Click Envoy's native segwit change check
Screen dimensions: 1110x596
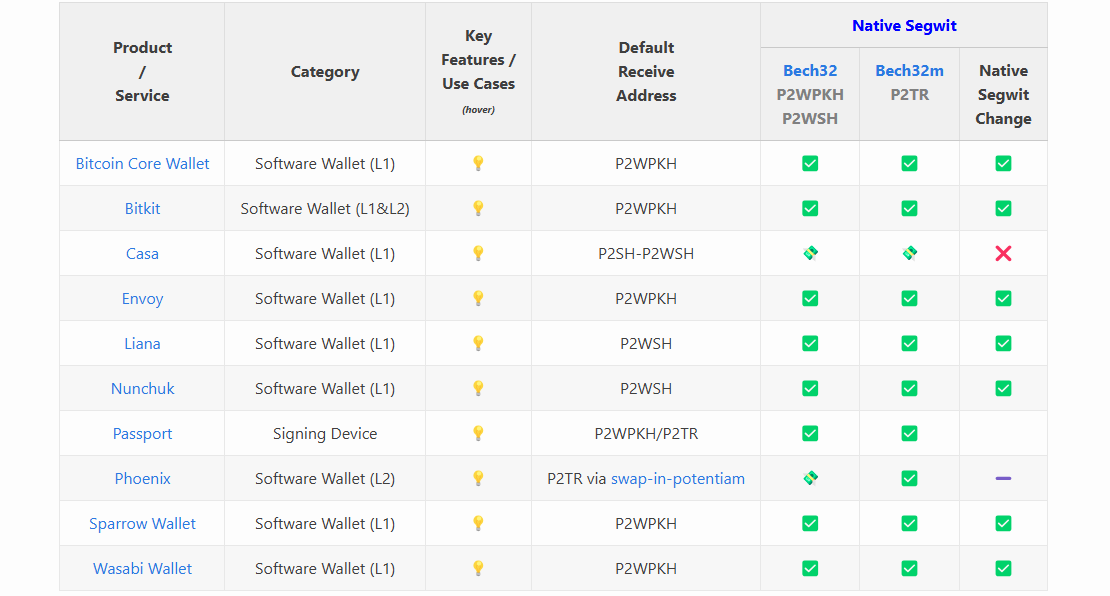(x=1003, y=299)
